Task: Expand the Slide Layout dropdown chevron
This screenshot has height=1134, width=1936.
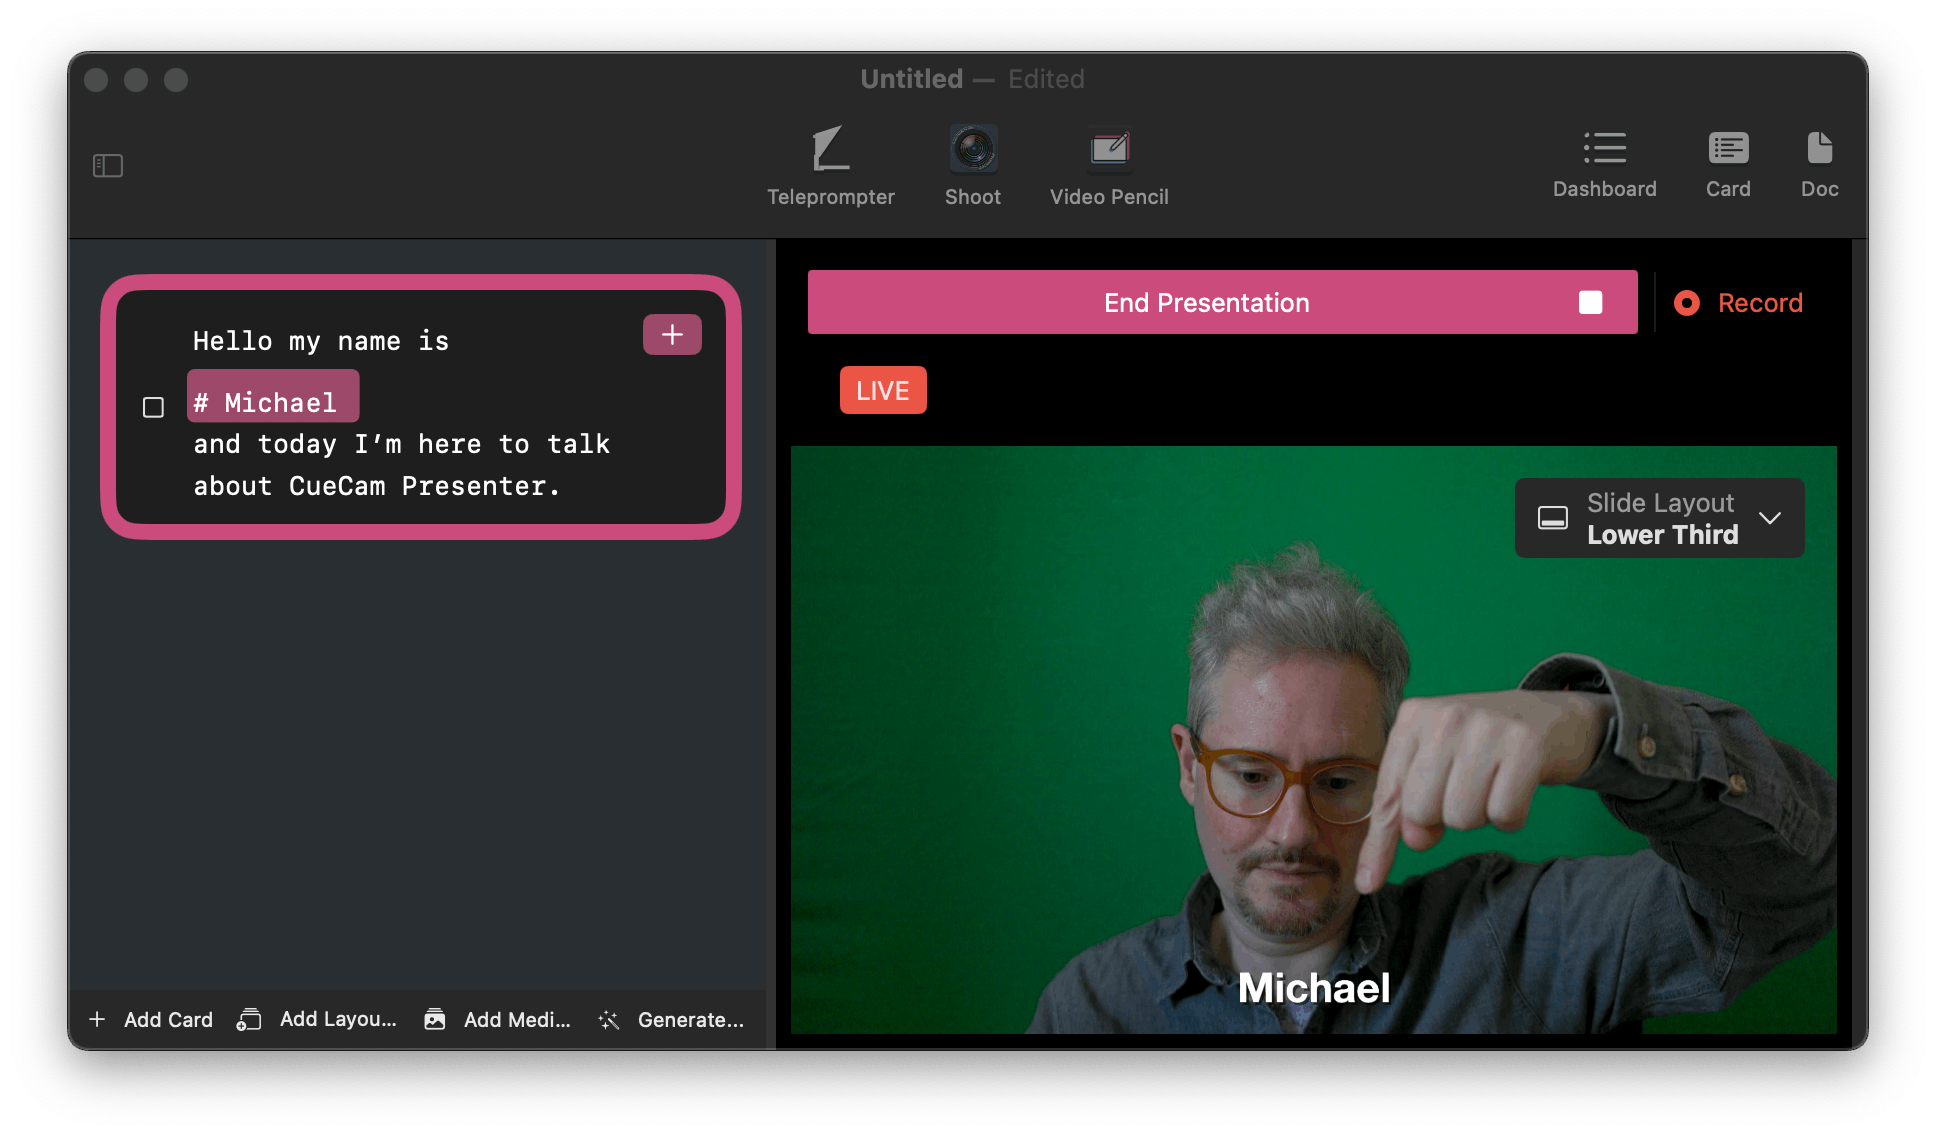Action: coord(1770,518)
